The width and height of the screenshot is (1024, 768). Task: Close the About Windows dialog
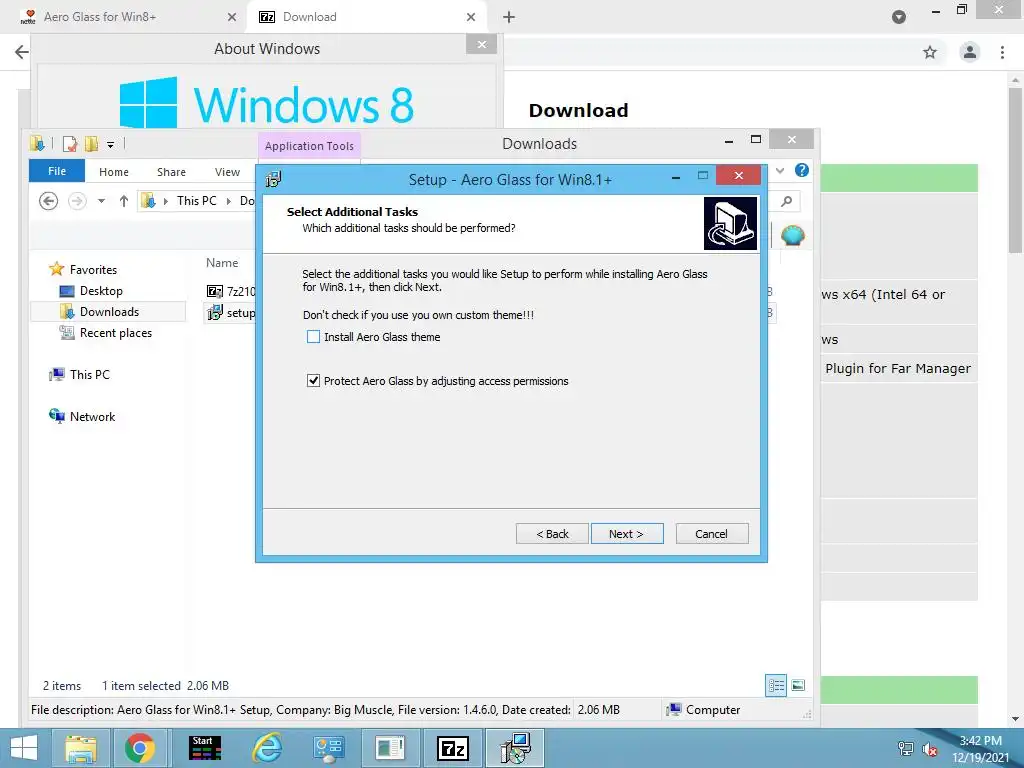click(x=481, y=44)
